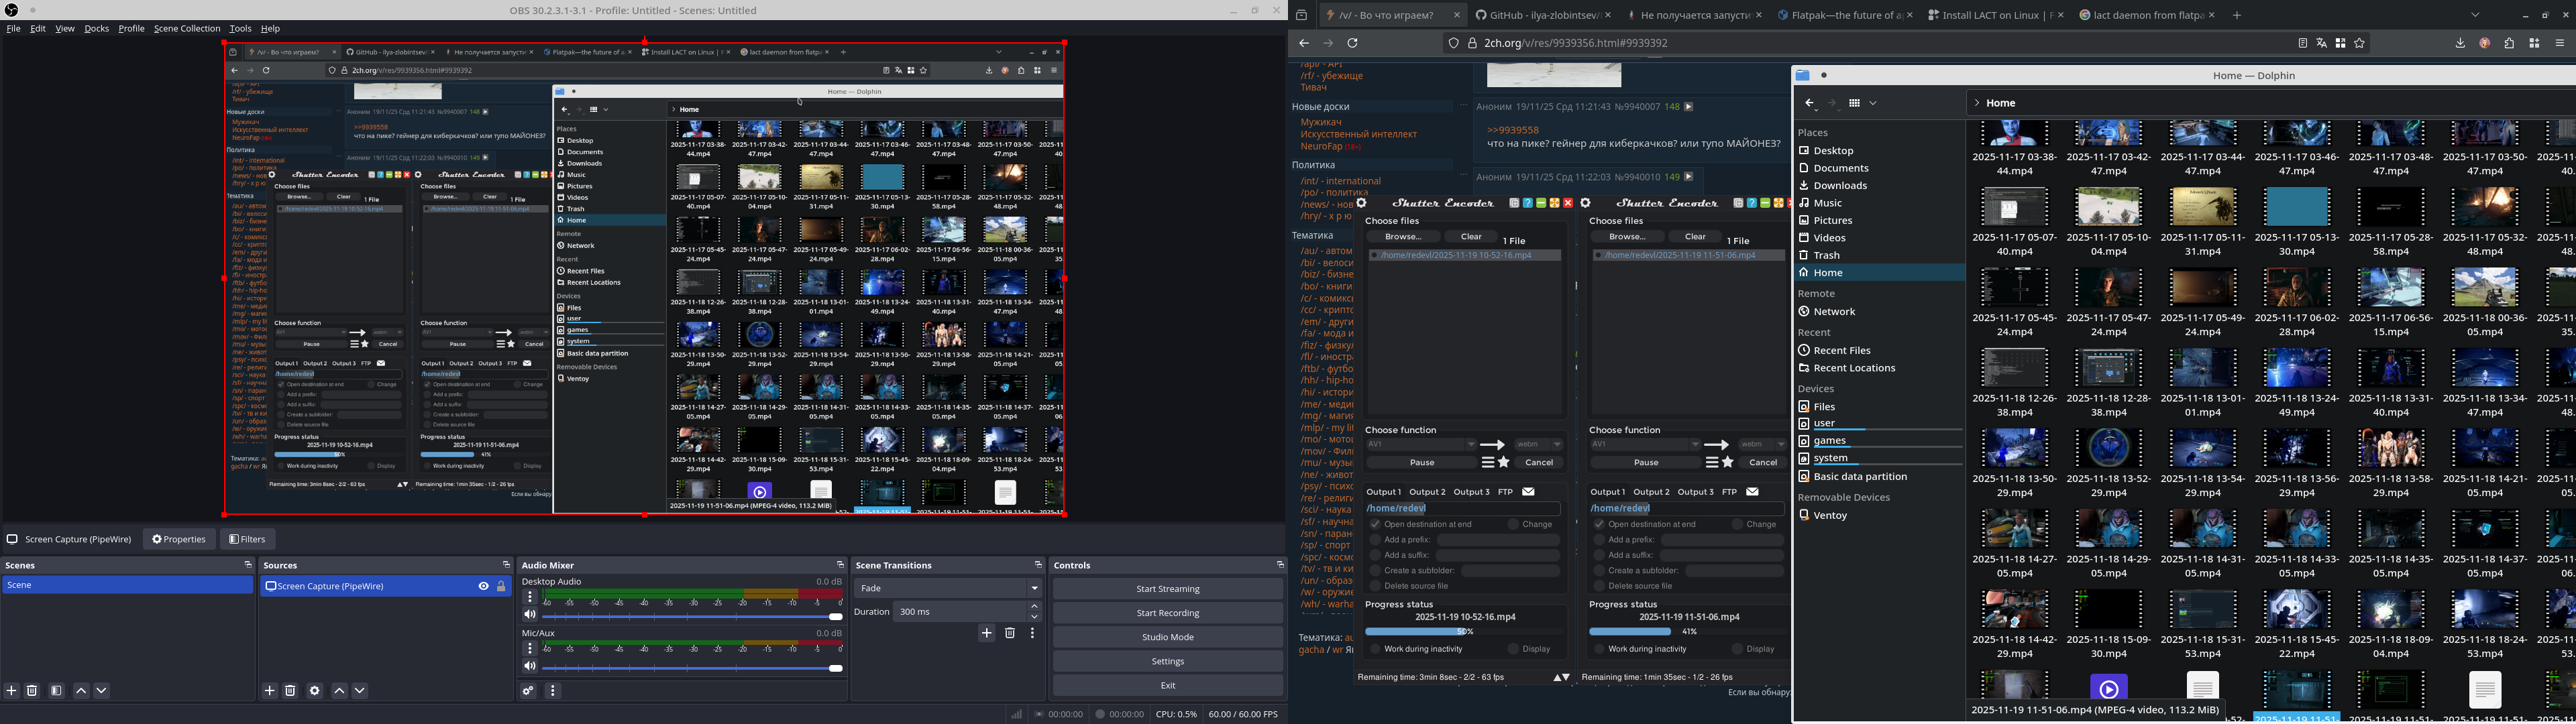Open advanced audio properties gears icon
Viewport: 2576px width, 724px height.
pyautogui.click(x=528, y=690)
